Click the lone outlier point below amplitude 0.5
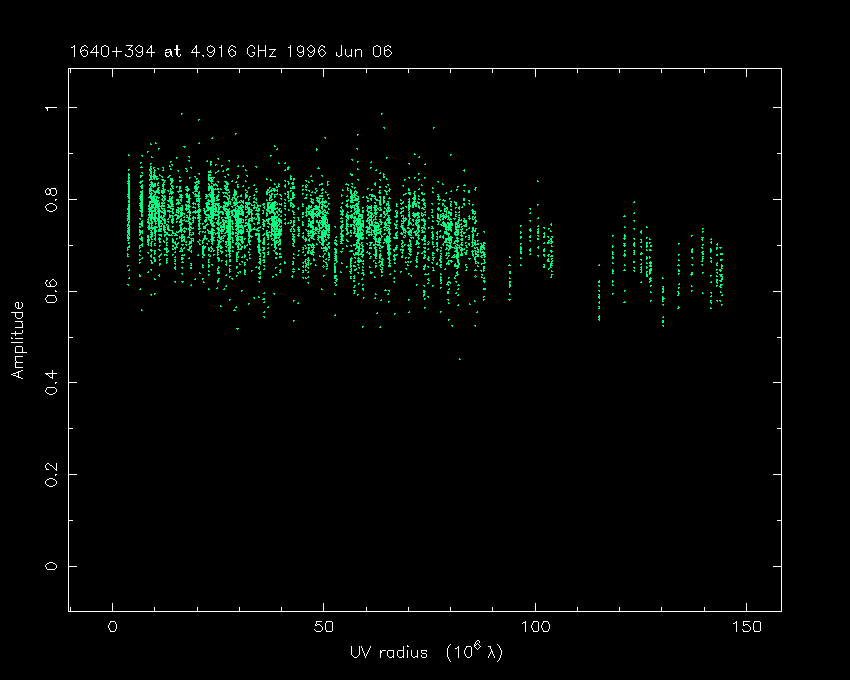The image size is (850, 680). pos(460,358)
